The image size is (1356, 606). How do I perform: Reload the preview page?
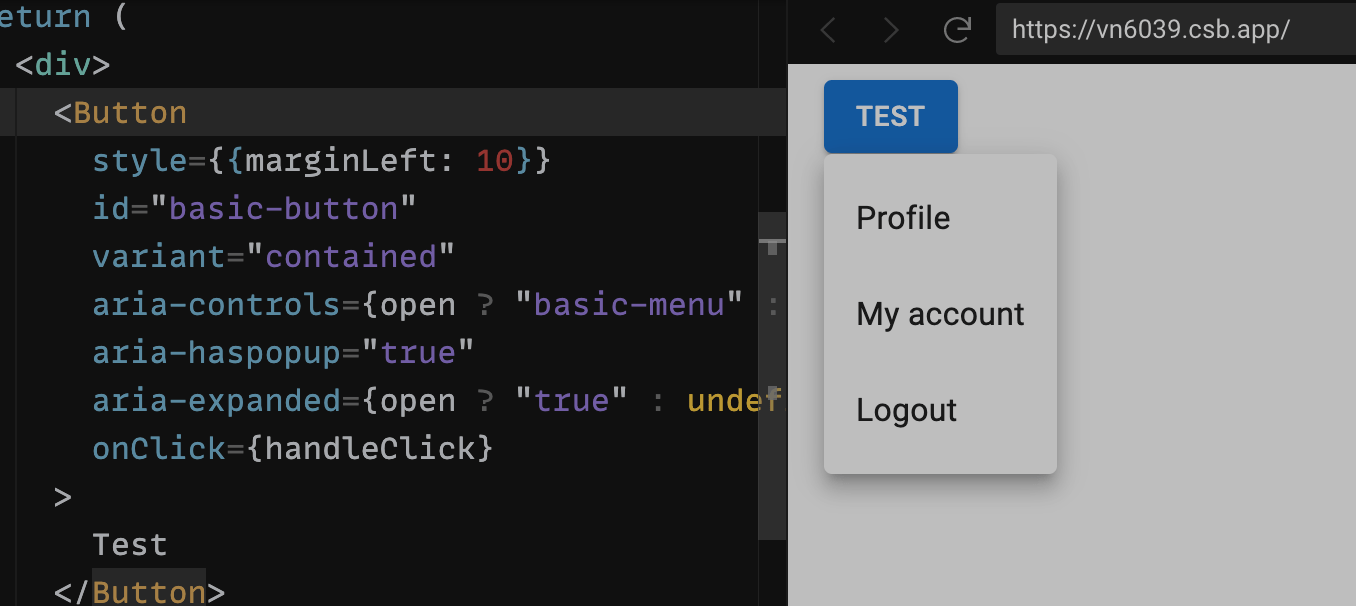[x=956, y=30]
